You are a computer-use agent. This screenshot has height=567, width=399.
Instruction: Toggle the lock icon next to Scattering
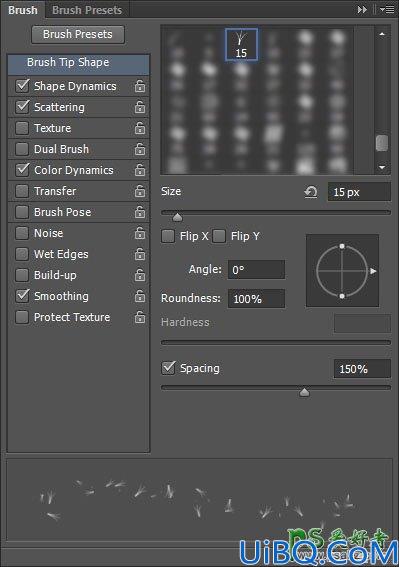click(x=140, y=107)
